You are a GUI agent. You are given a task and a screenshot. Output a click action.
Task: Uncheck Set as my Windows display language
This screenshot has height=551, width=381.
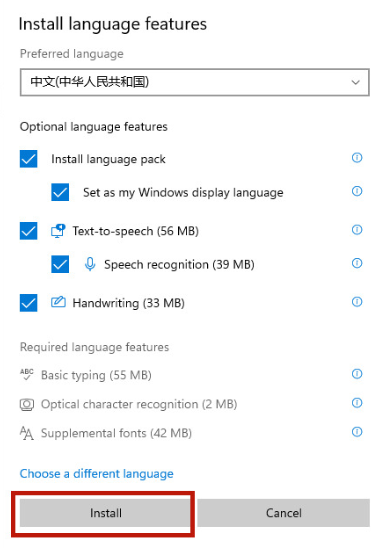coord(60,192)
